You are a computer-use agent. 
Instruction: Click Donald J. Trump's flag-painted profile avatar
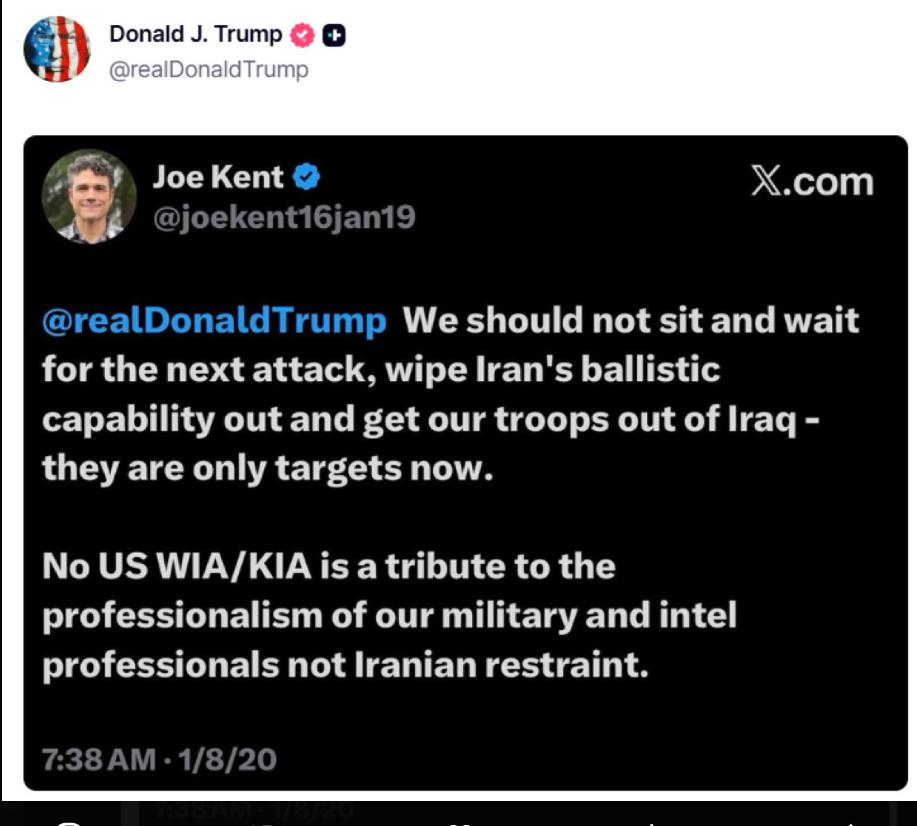[57, 49]
